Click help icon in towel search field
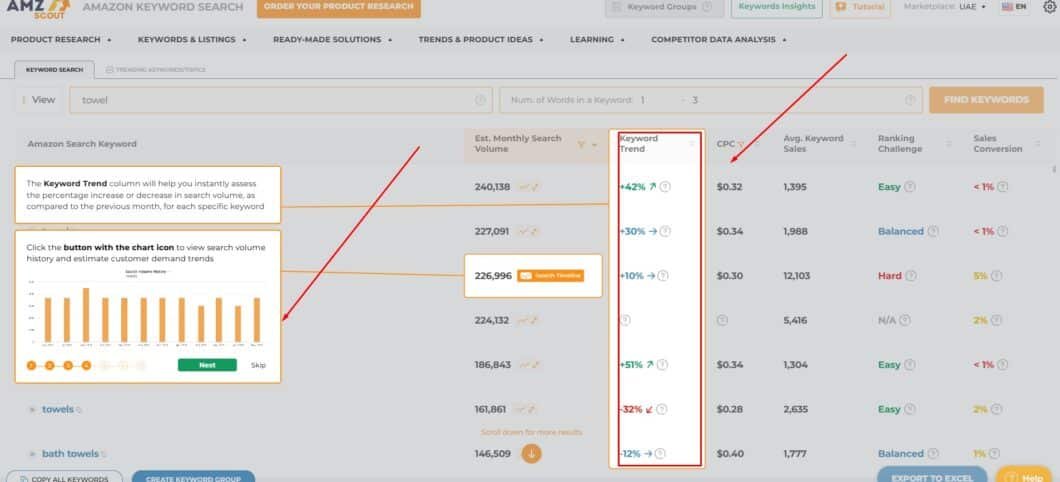Image resolution: width=1060 pixels, height=482 pixels. point(480,100)
